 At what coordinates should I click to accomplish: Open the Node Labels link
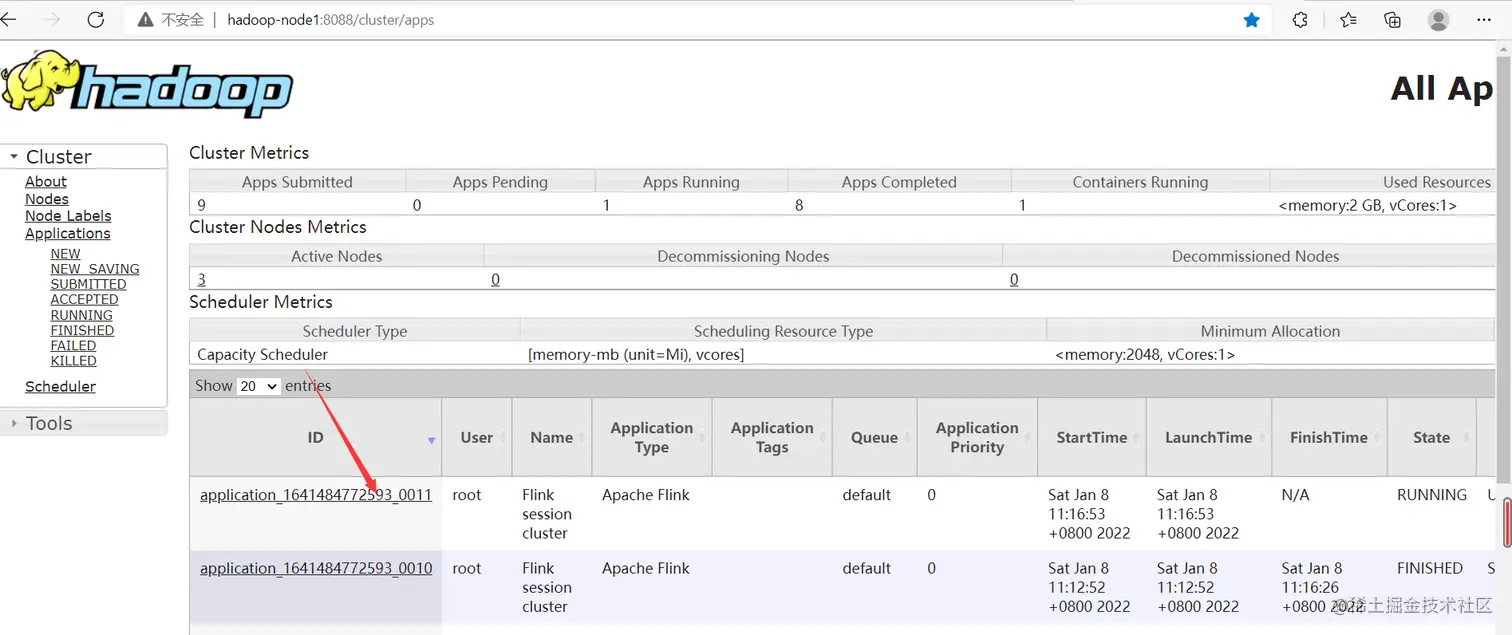tap(68, 216)
